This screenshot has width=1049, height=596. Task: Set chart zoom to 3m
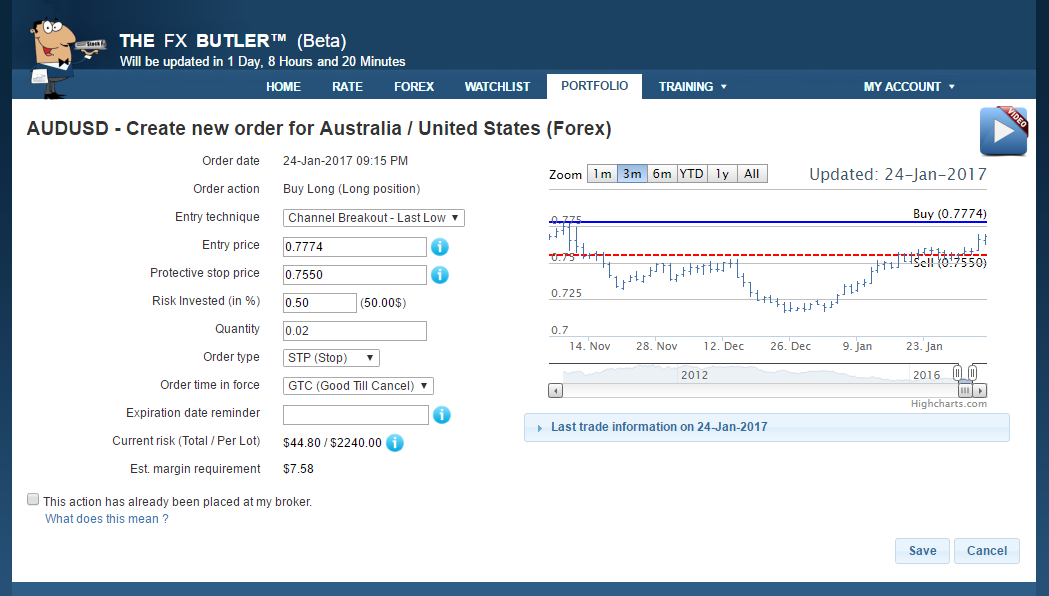click(x=632, y=174)
